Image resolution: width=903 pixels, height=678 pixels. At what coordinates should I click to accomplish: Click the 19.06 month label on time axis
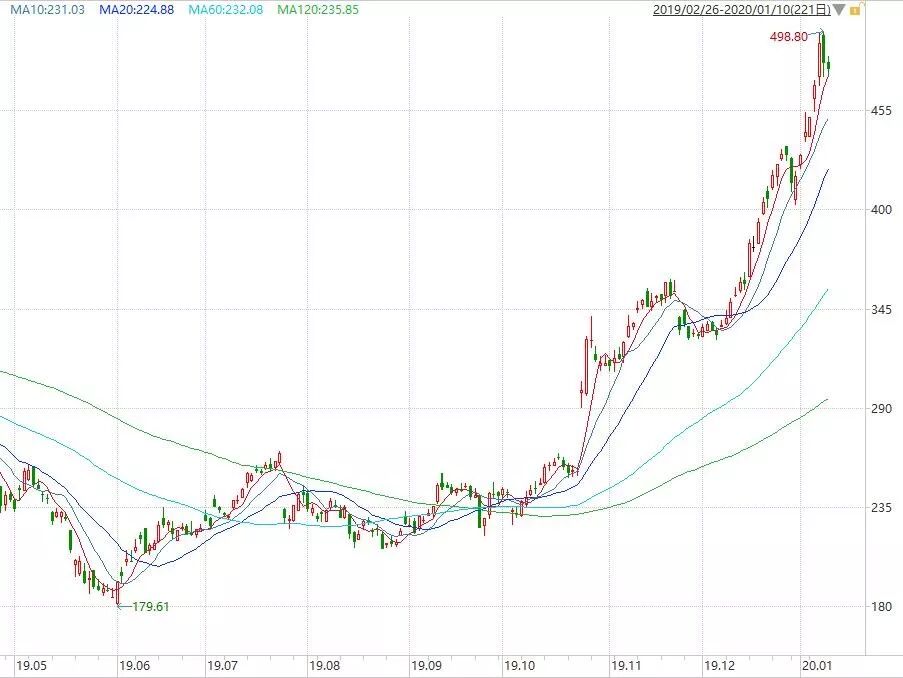pos(134,666)
